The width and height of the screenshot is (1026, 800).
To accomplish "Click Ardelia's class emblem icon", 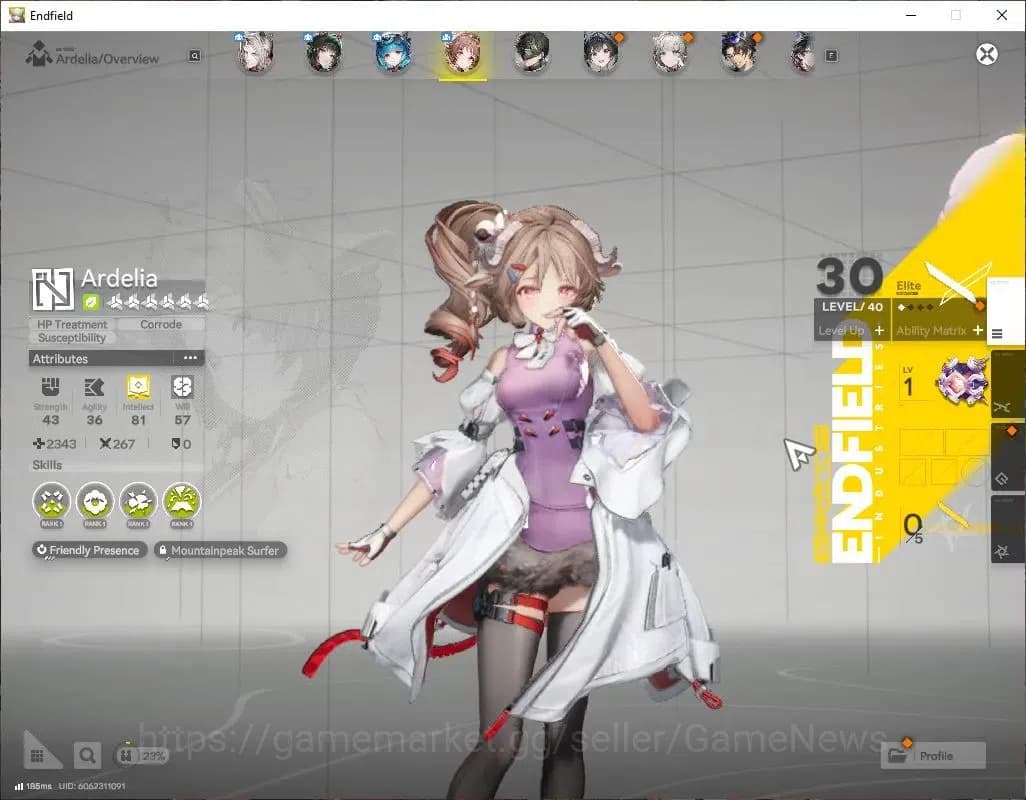I will click(52, 288).
